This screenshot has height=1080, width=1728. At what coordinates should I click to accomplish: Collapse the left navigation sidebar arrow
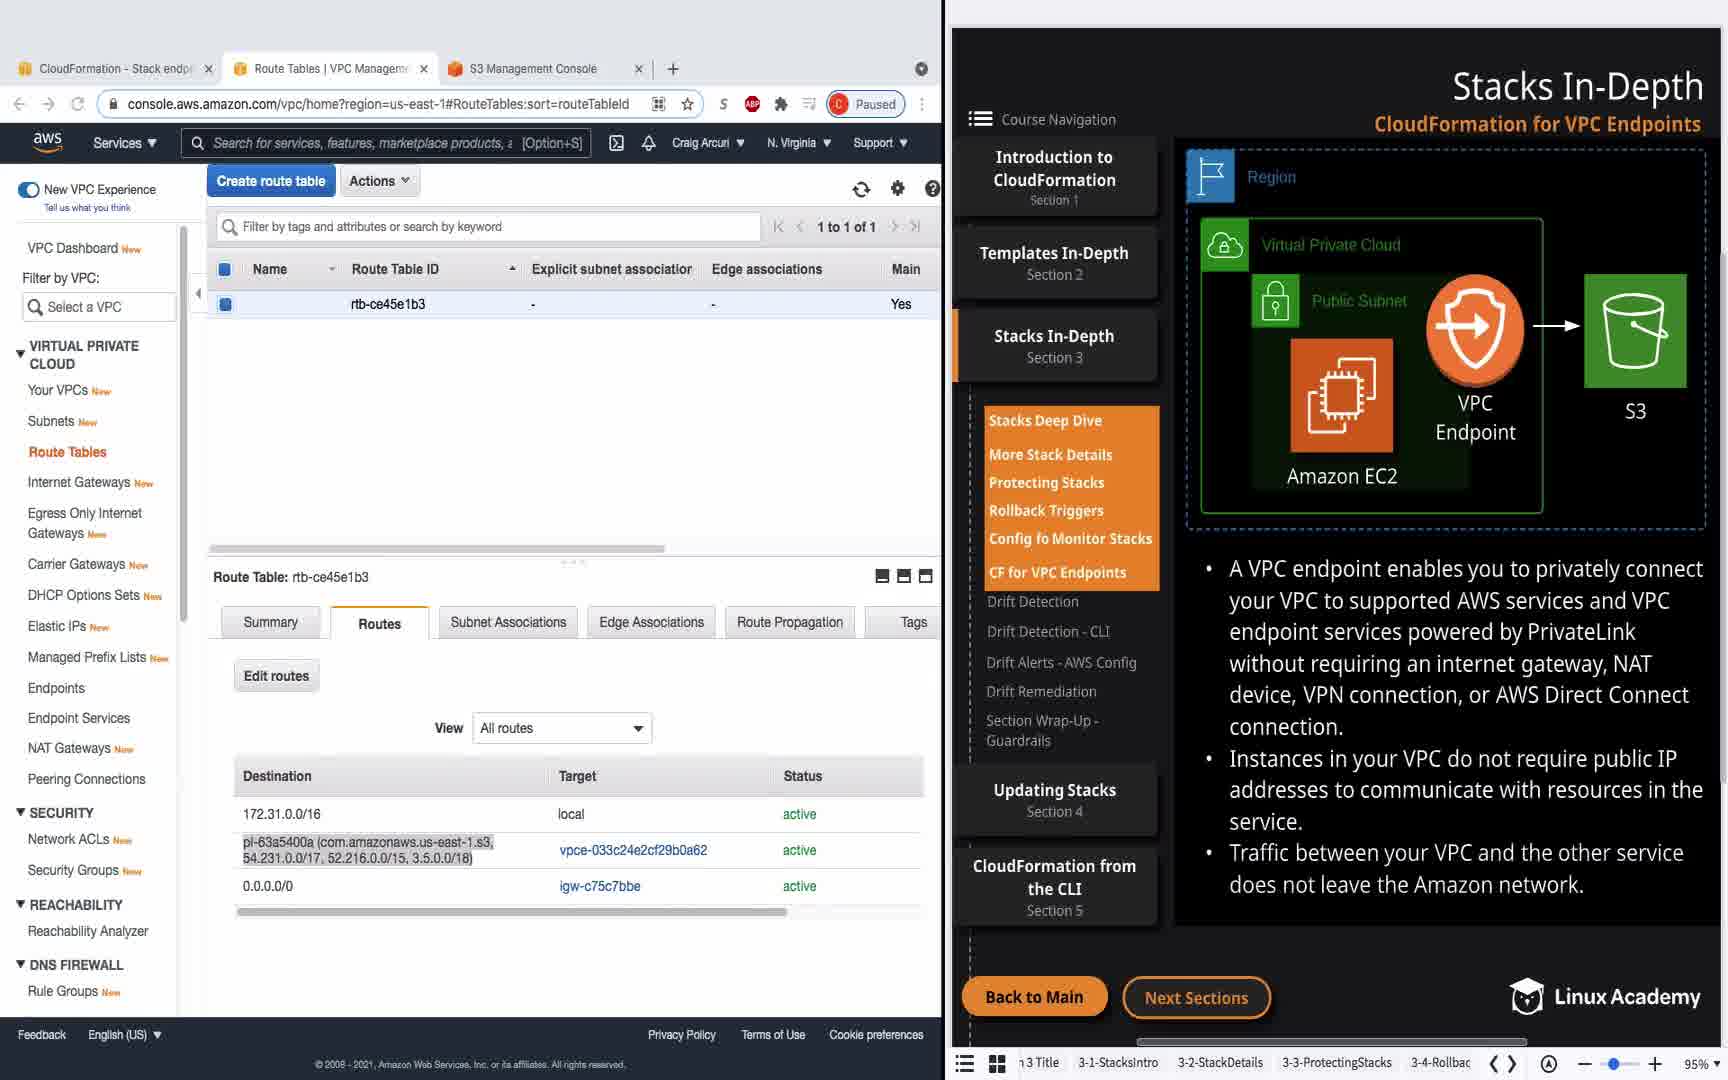(198, 293)
